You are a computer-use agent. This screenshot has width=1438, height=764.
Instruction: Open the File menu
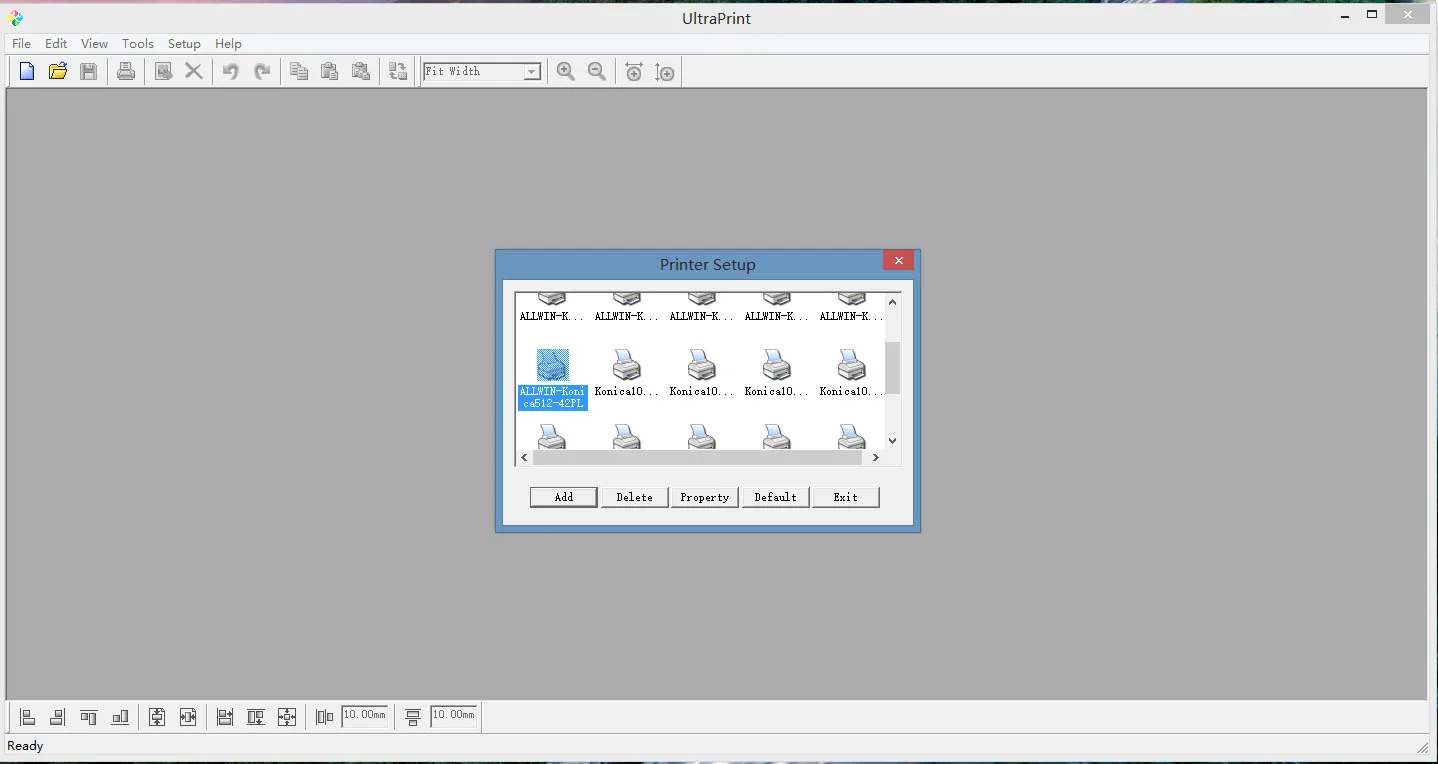[x=21, y=44]
